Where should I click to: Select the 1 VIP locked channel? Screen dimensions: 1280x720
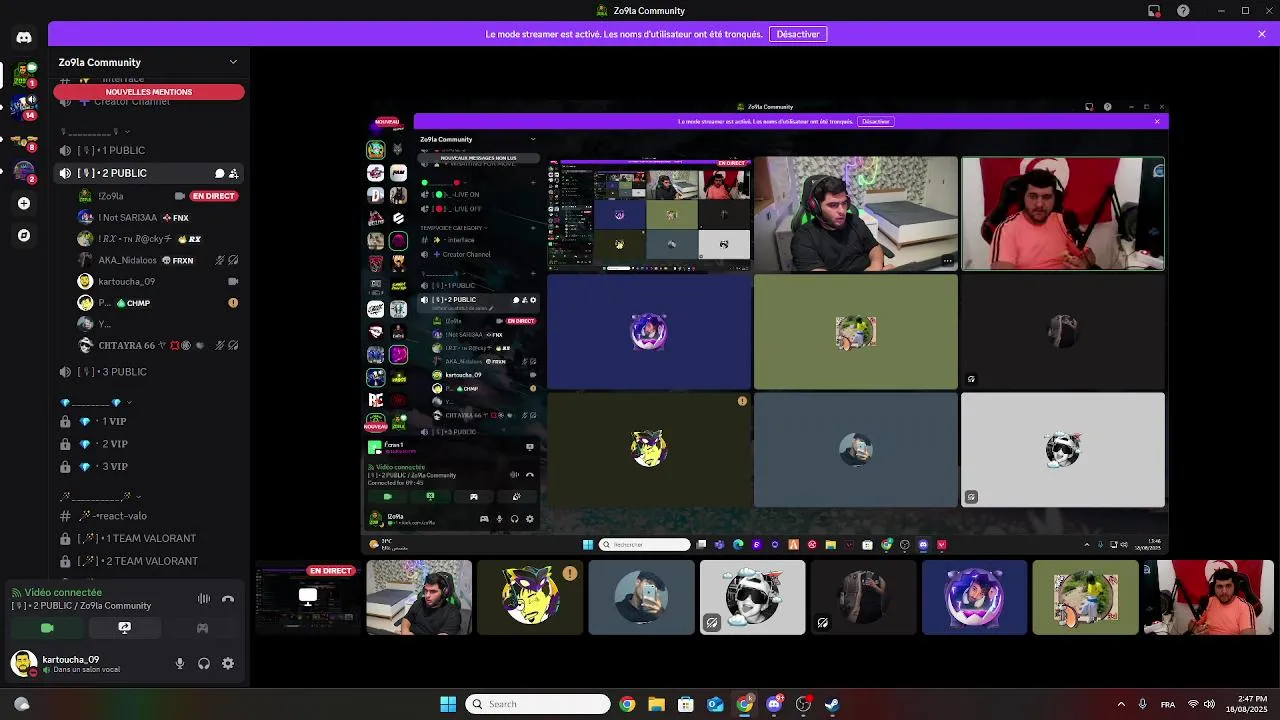pyautogui.click(x=150, y=422)
